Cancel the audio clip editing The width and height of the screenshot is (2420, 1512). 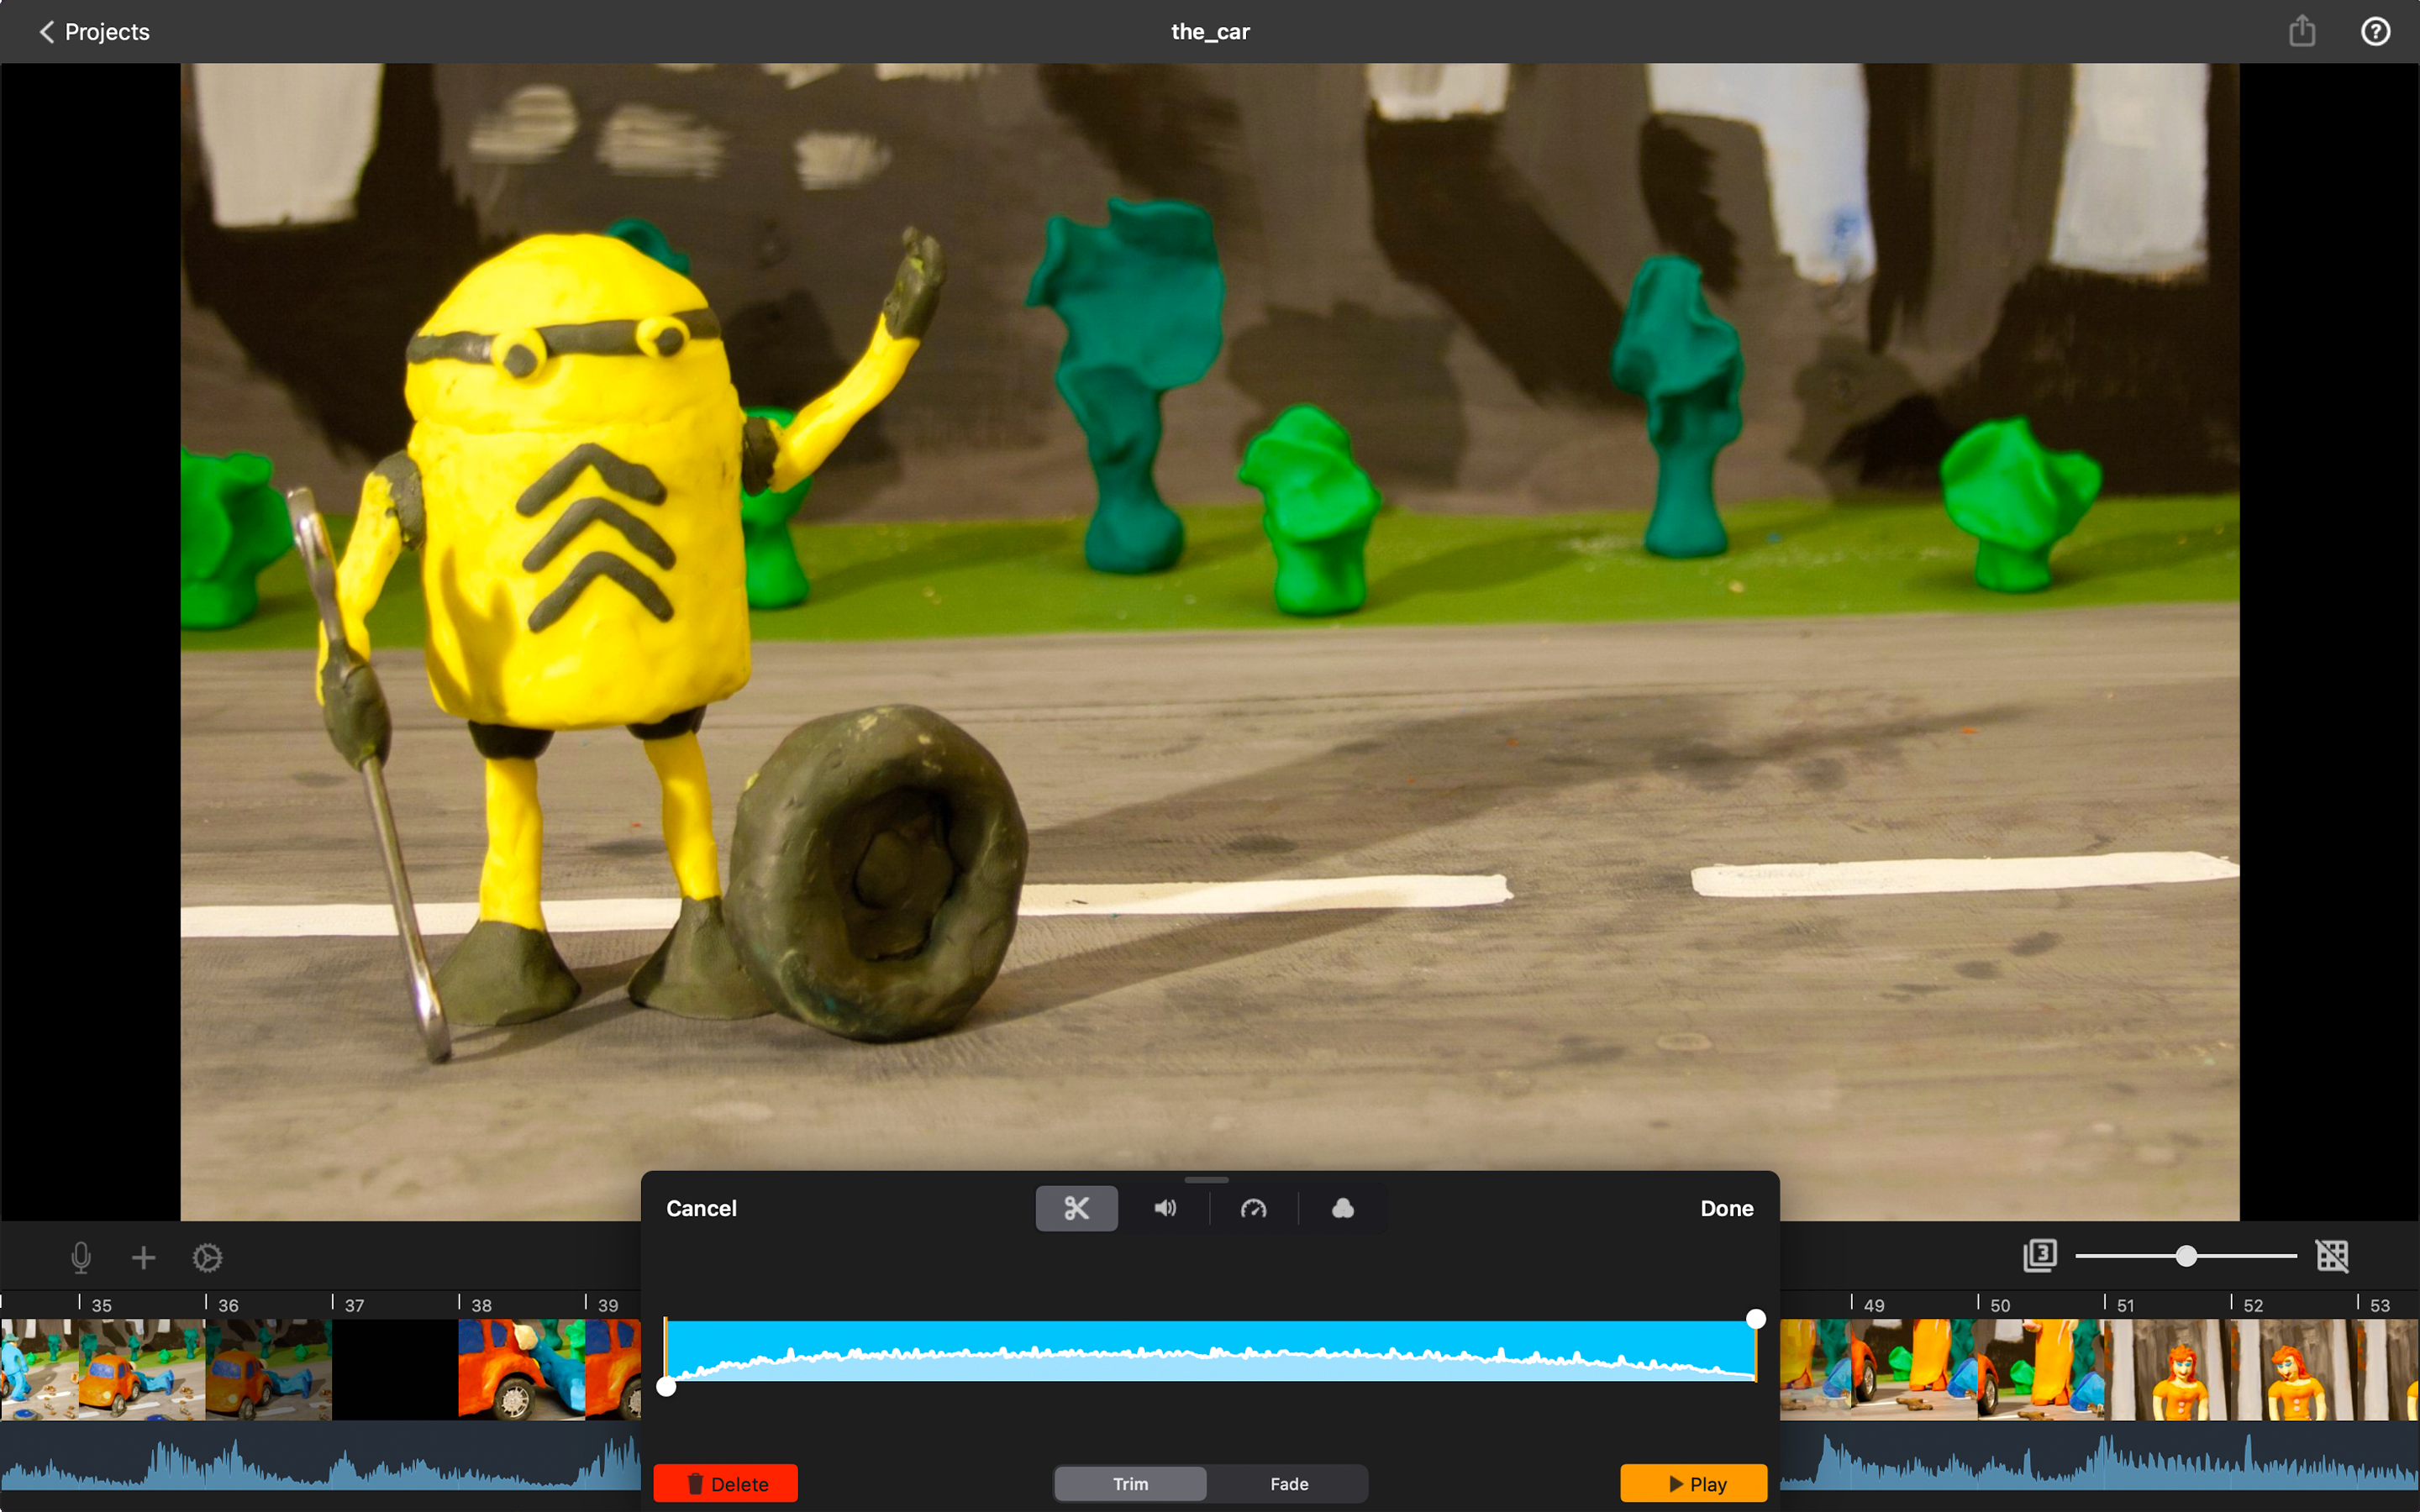coord(701,1208)
